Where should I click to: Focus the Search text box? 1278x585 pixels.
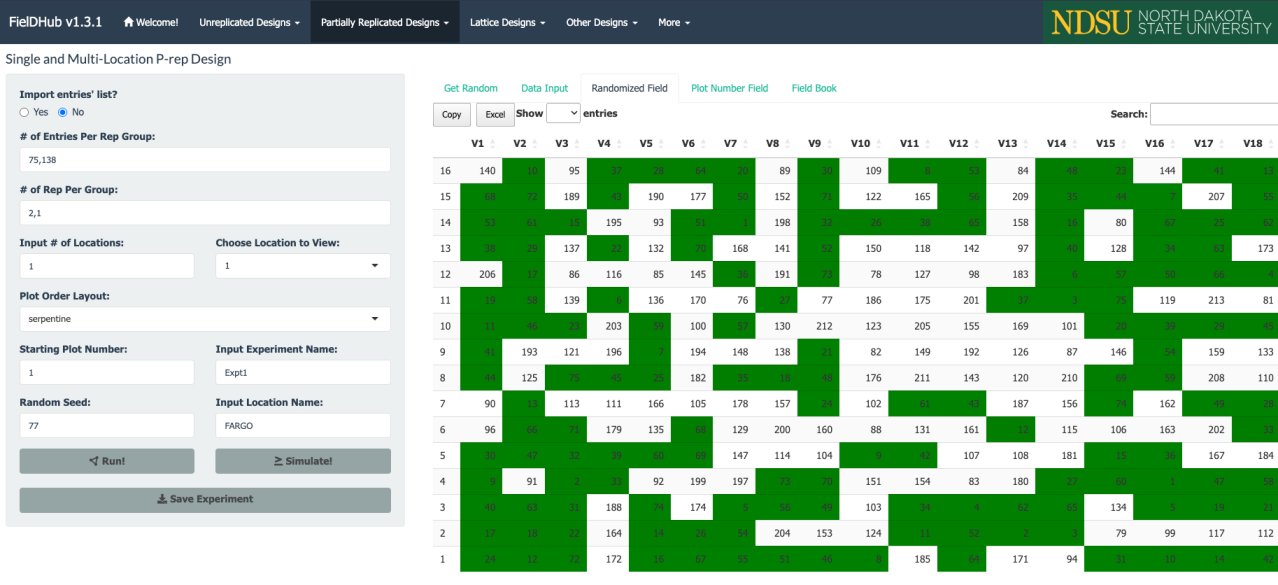(x=1213, y=114)
